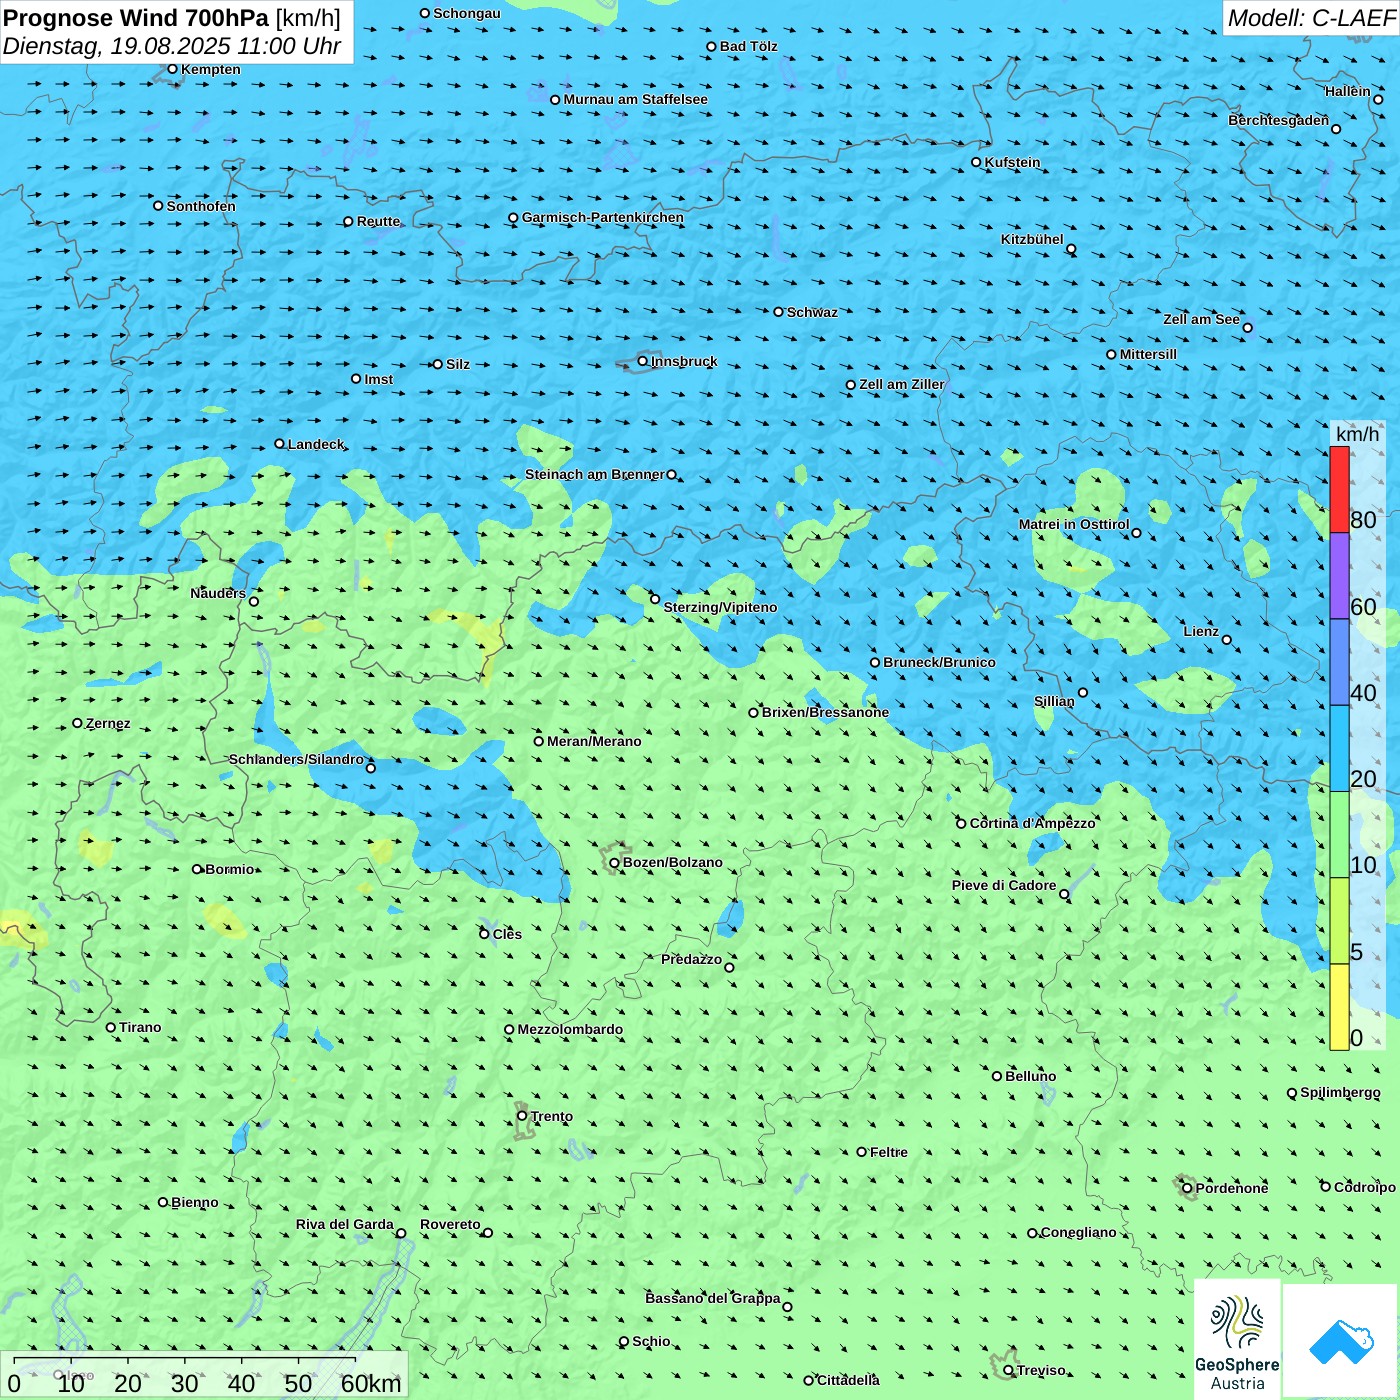
Task: Click the Lienz label
Action: click(1201, 631)
